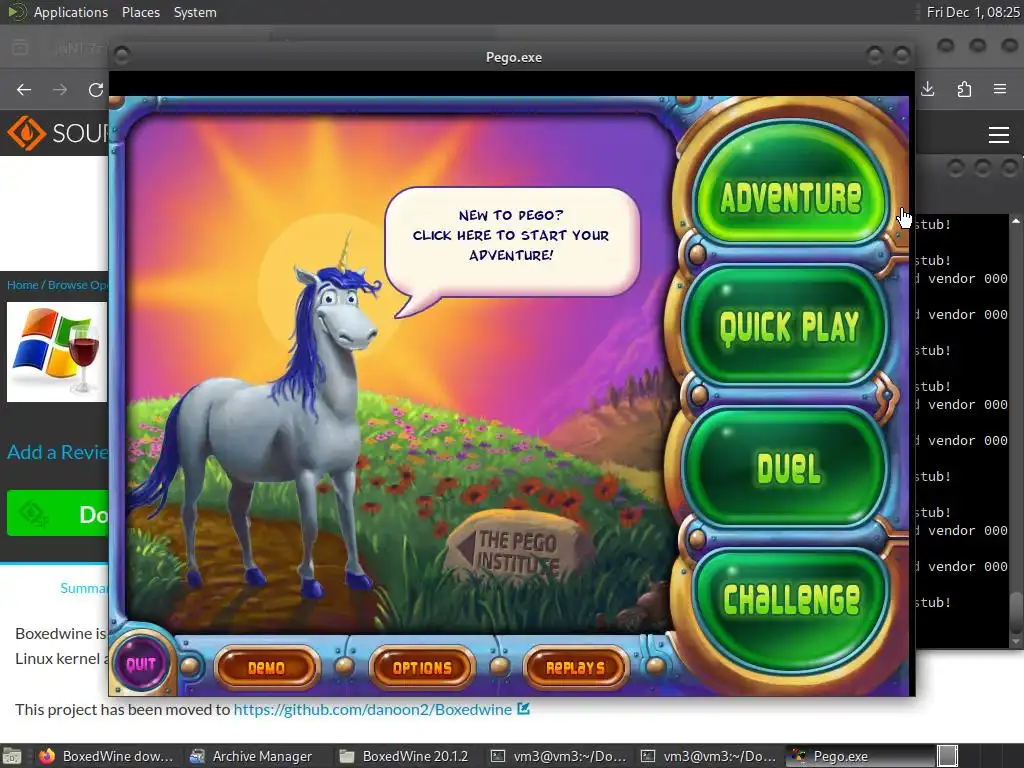The width and height of the screenshot is (1024, 768).
Task: Click the BoxedWine project icon thumbnail
Action: 57,351
